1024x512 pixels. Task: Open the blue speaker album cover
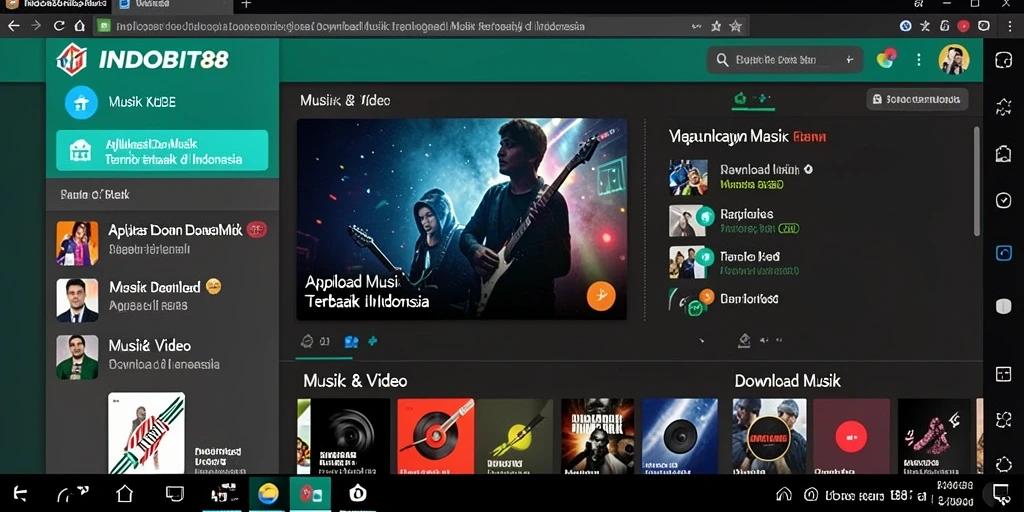[x=679, y=436]
